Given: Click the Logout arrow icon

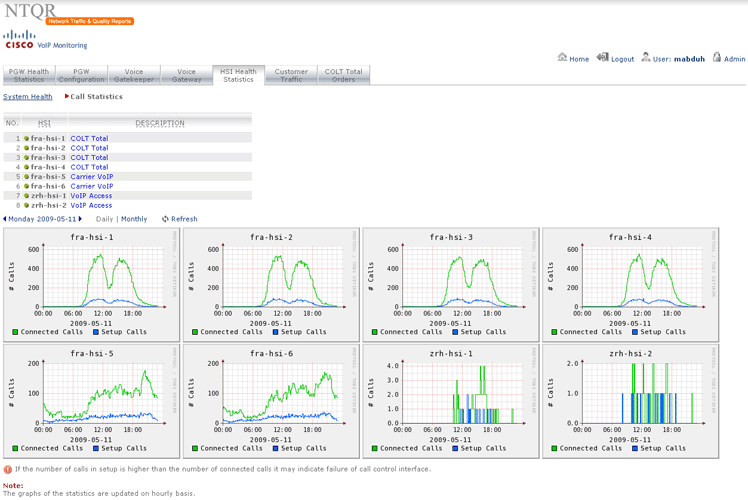Looking at the screenshot, I should coord(602,58).
